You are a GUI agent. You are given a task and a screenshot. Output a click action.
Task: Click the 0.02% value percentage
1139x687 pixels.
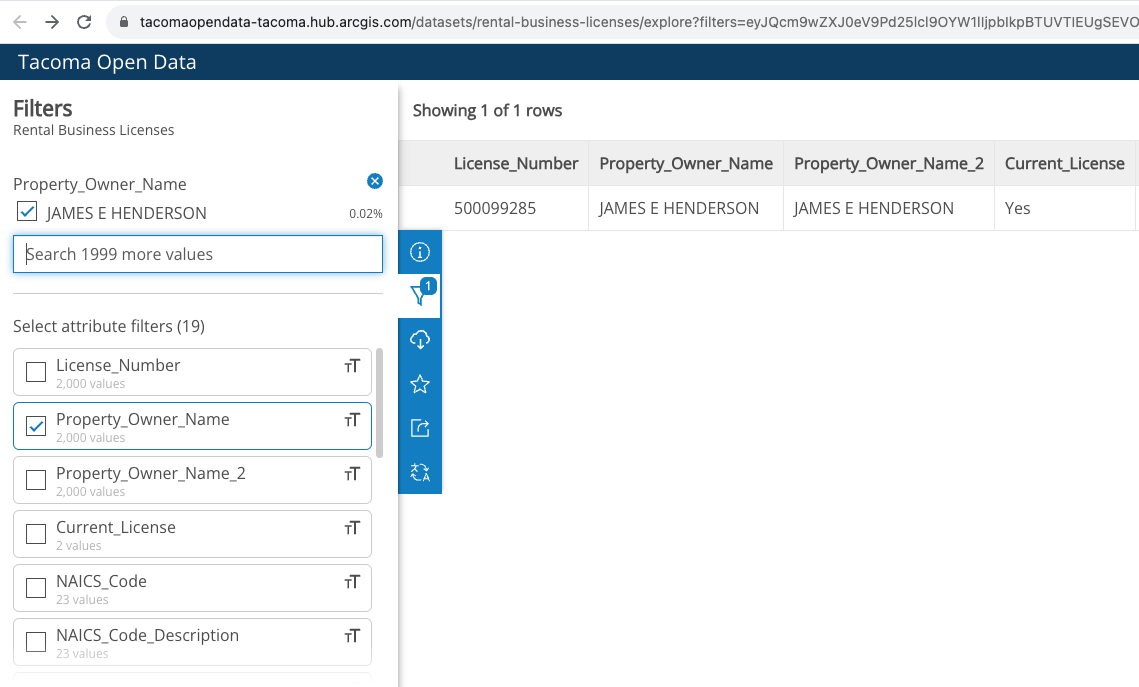click(x=365, y=214)
